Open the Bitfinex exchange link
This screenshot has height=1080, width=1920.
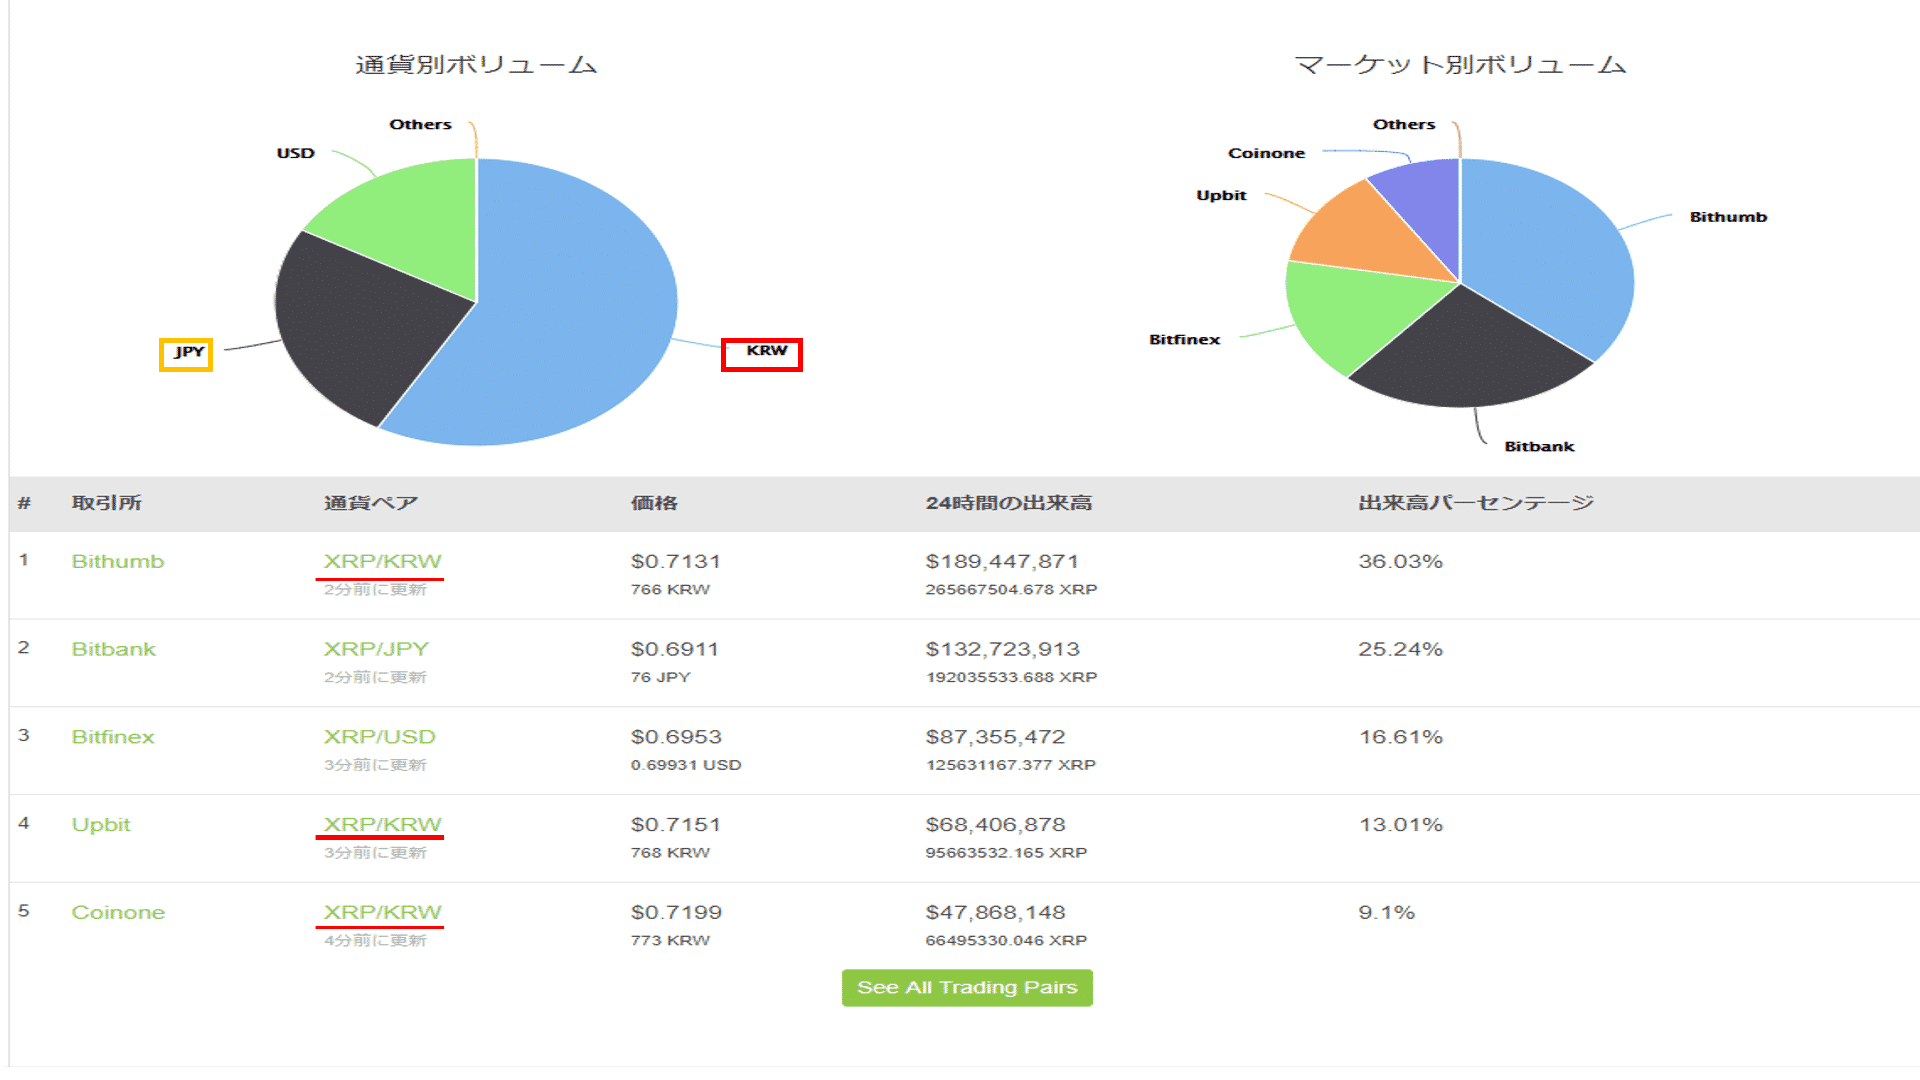[113, 737]
